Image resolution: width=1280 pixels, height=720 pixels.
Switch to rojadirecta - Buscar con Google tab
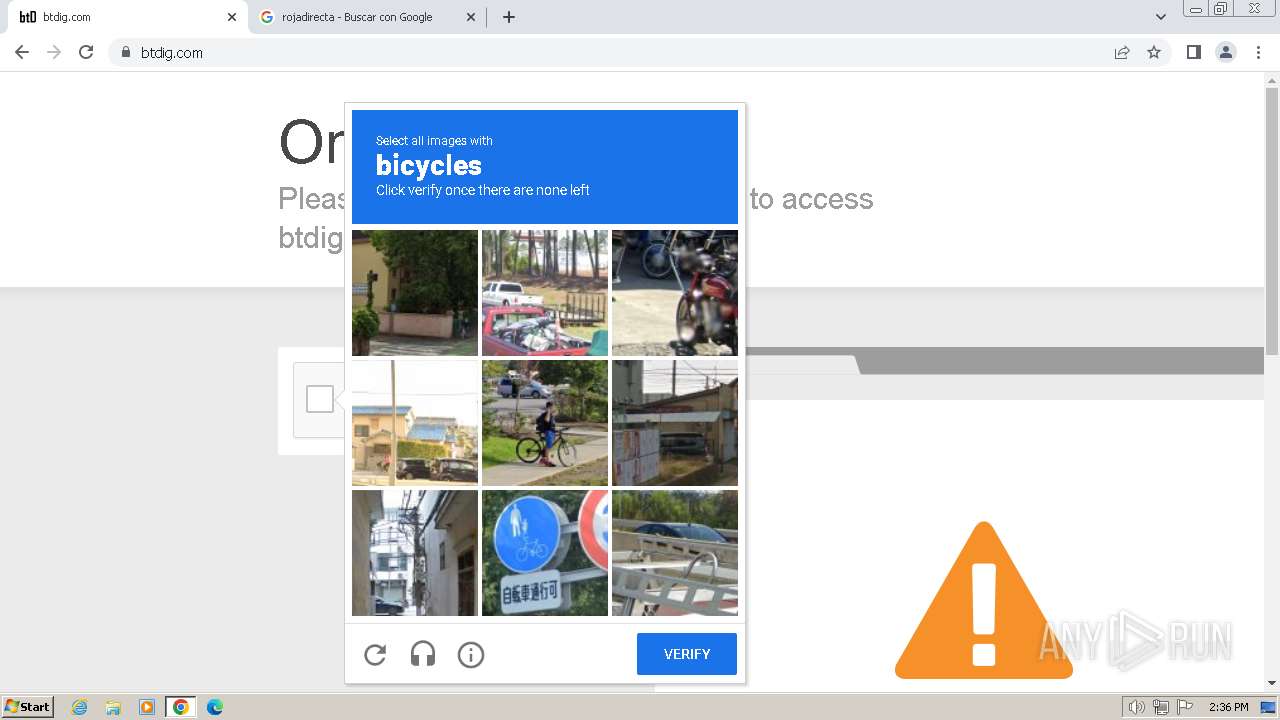[368, 17]
